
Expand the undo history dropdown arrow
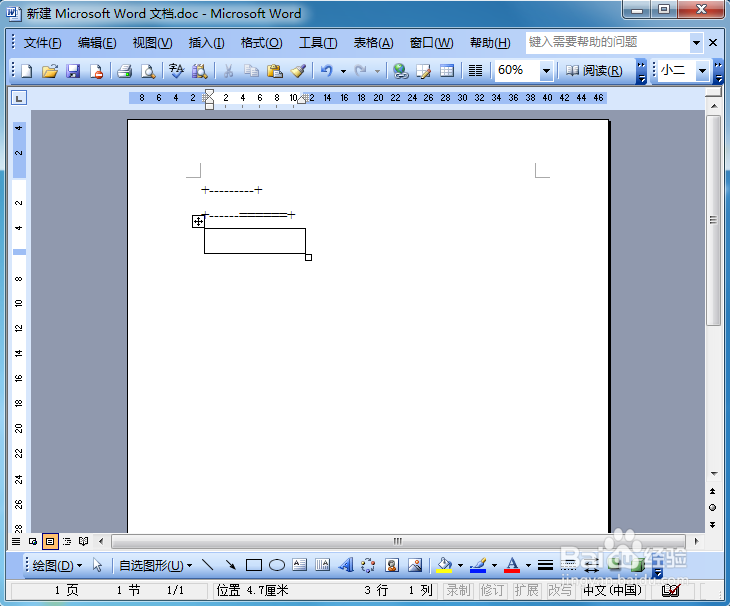click(x=343, y=71)
